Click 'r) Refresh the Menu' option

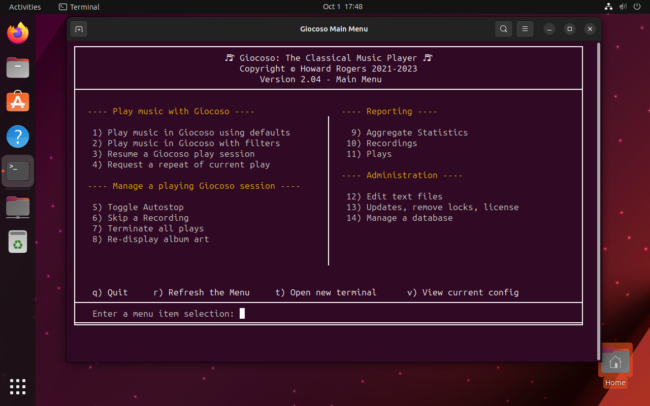(x=201, y=292)
